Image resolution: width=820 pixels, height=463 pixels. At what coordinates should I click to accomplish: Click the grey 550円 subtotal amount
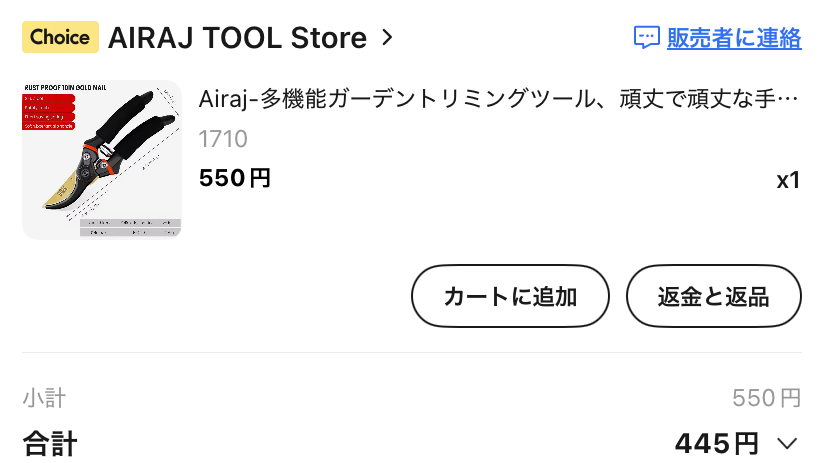pos(766,399)
